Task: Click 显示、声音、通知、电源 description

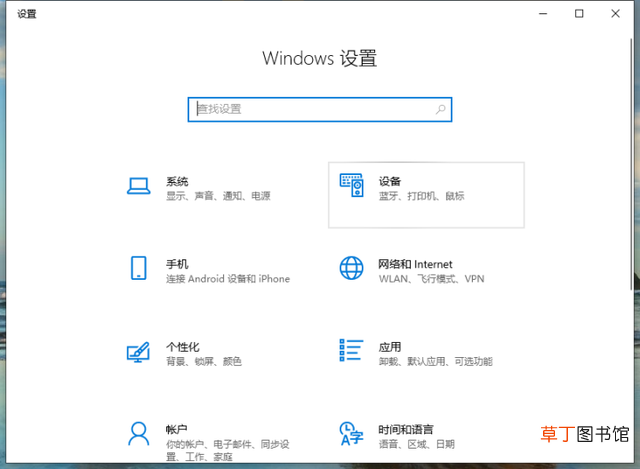Action: tap(218, 196)
